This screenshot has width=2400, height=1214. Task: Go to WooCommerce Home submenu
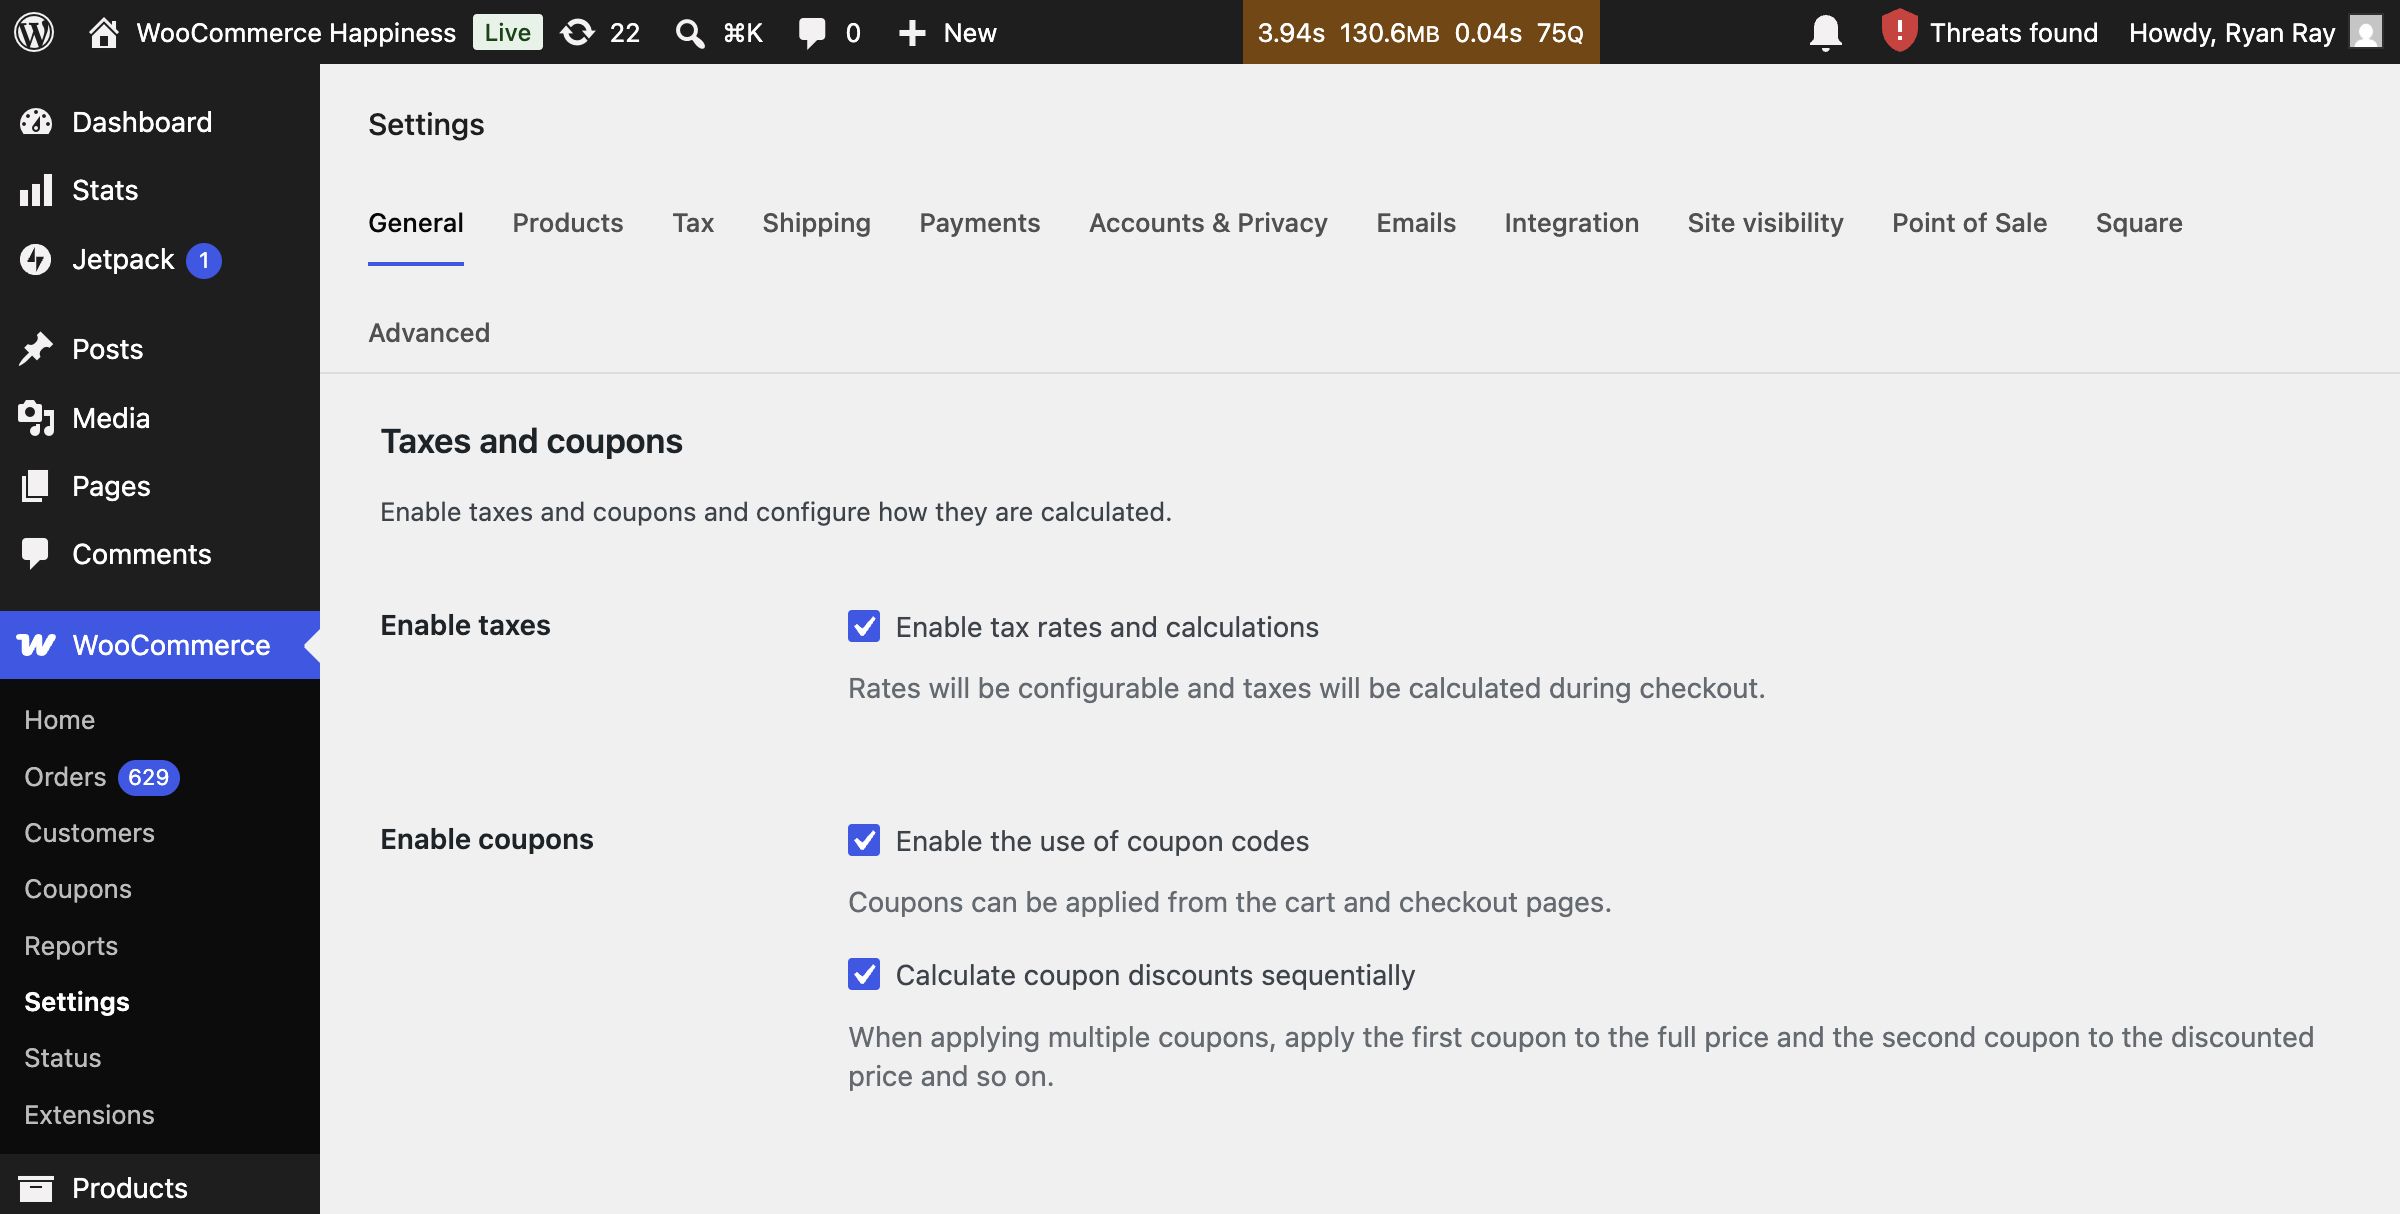tap(59, 720)
